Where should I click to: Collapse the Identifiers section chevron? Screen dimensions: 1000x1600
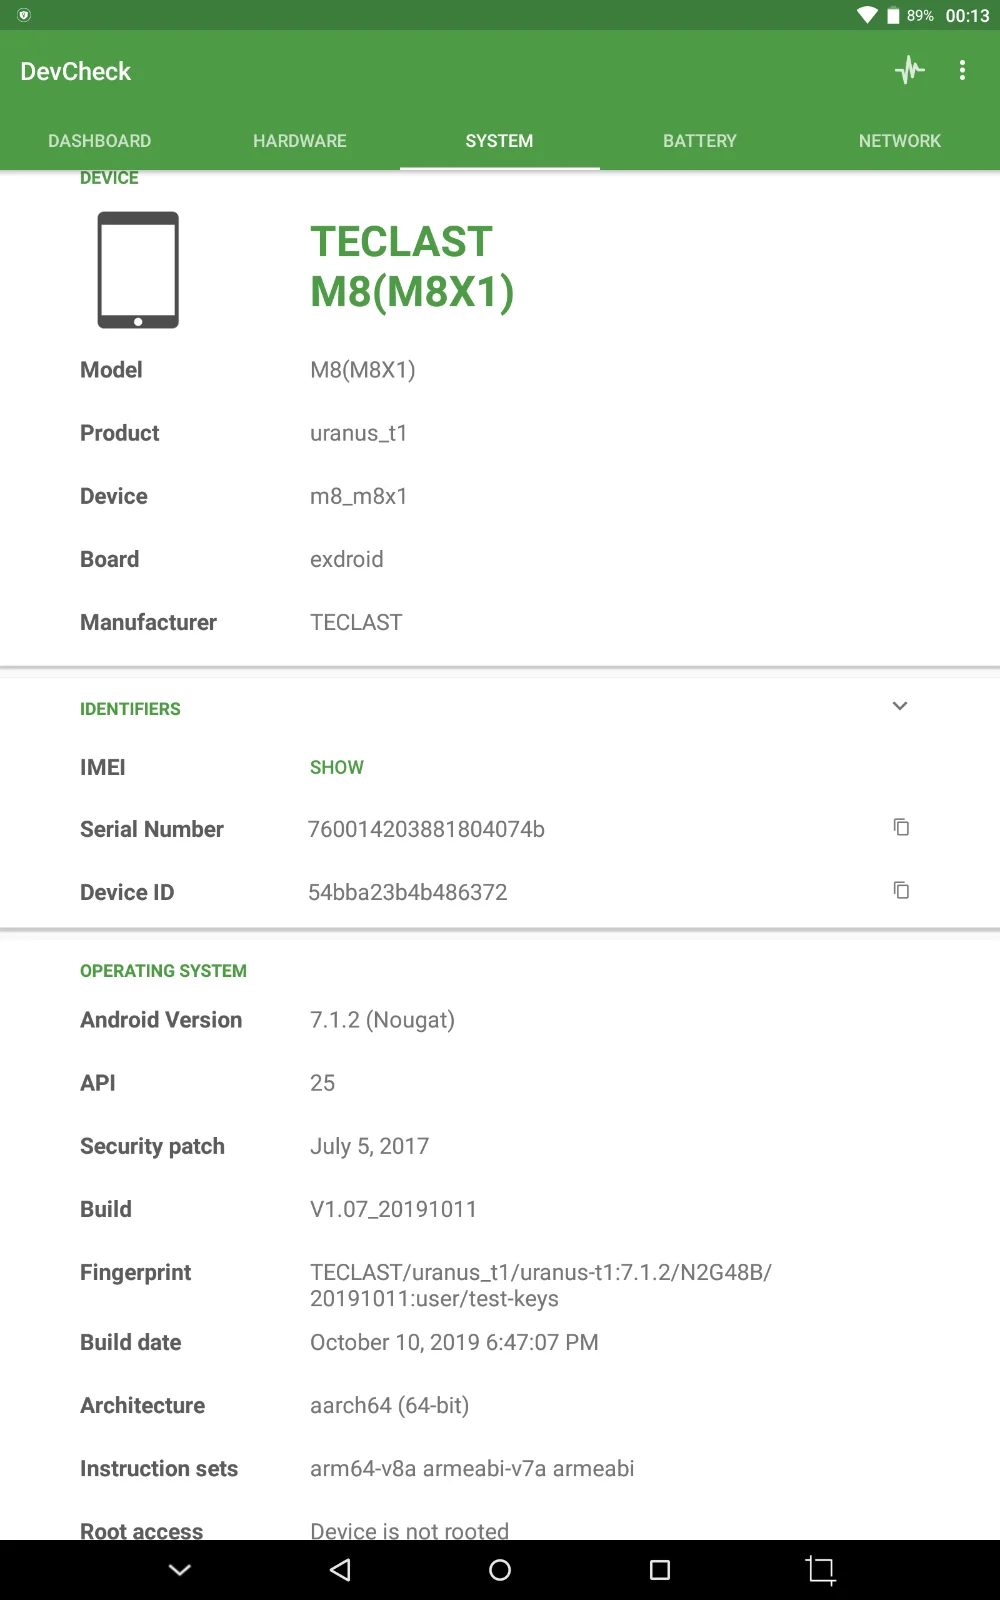tap(900, 706)
